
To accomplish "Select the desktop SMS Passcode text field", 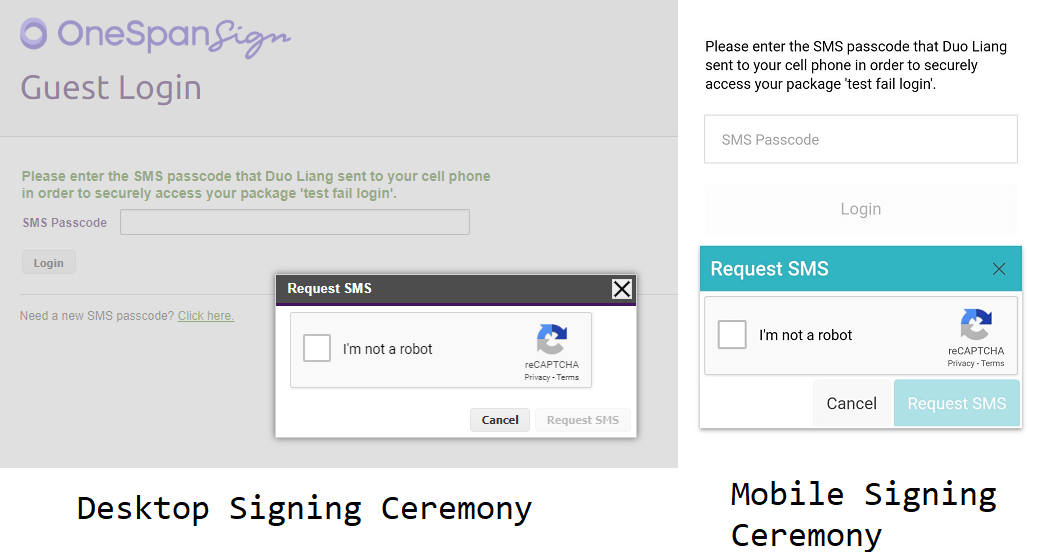I will point(295,222).
